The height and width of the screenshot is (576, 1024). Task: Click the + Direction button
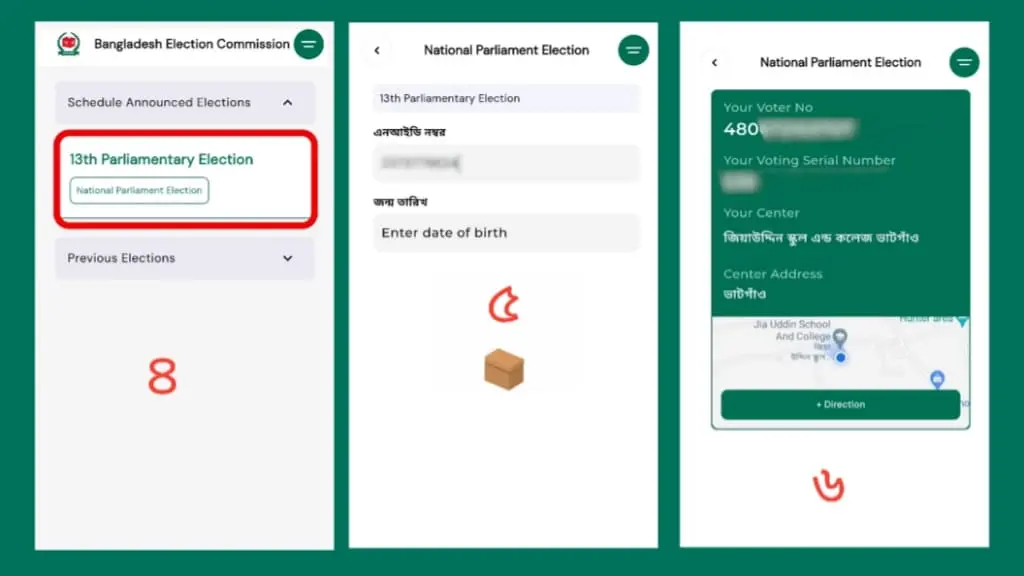coord(840,405)
